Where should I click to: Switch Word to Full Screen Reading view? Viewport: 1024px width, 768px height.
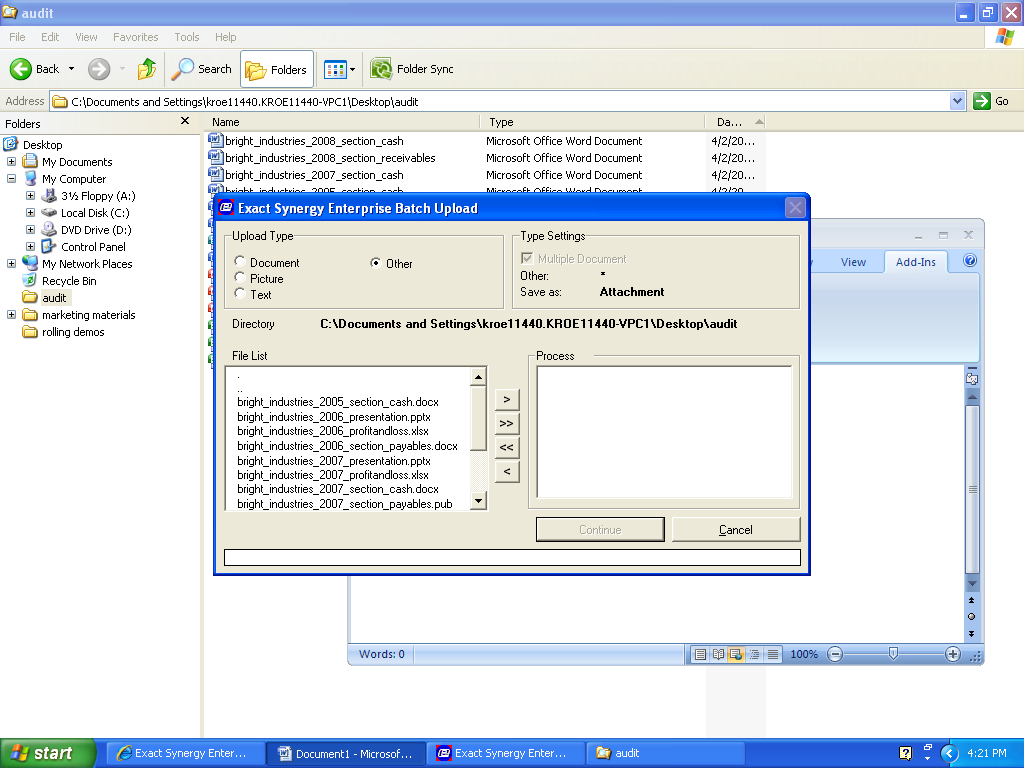click(718, 654)
